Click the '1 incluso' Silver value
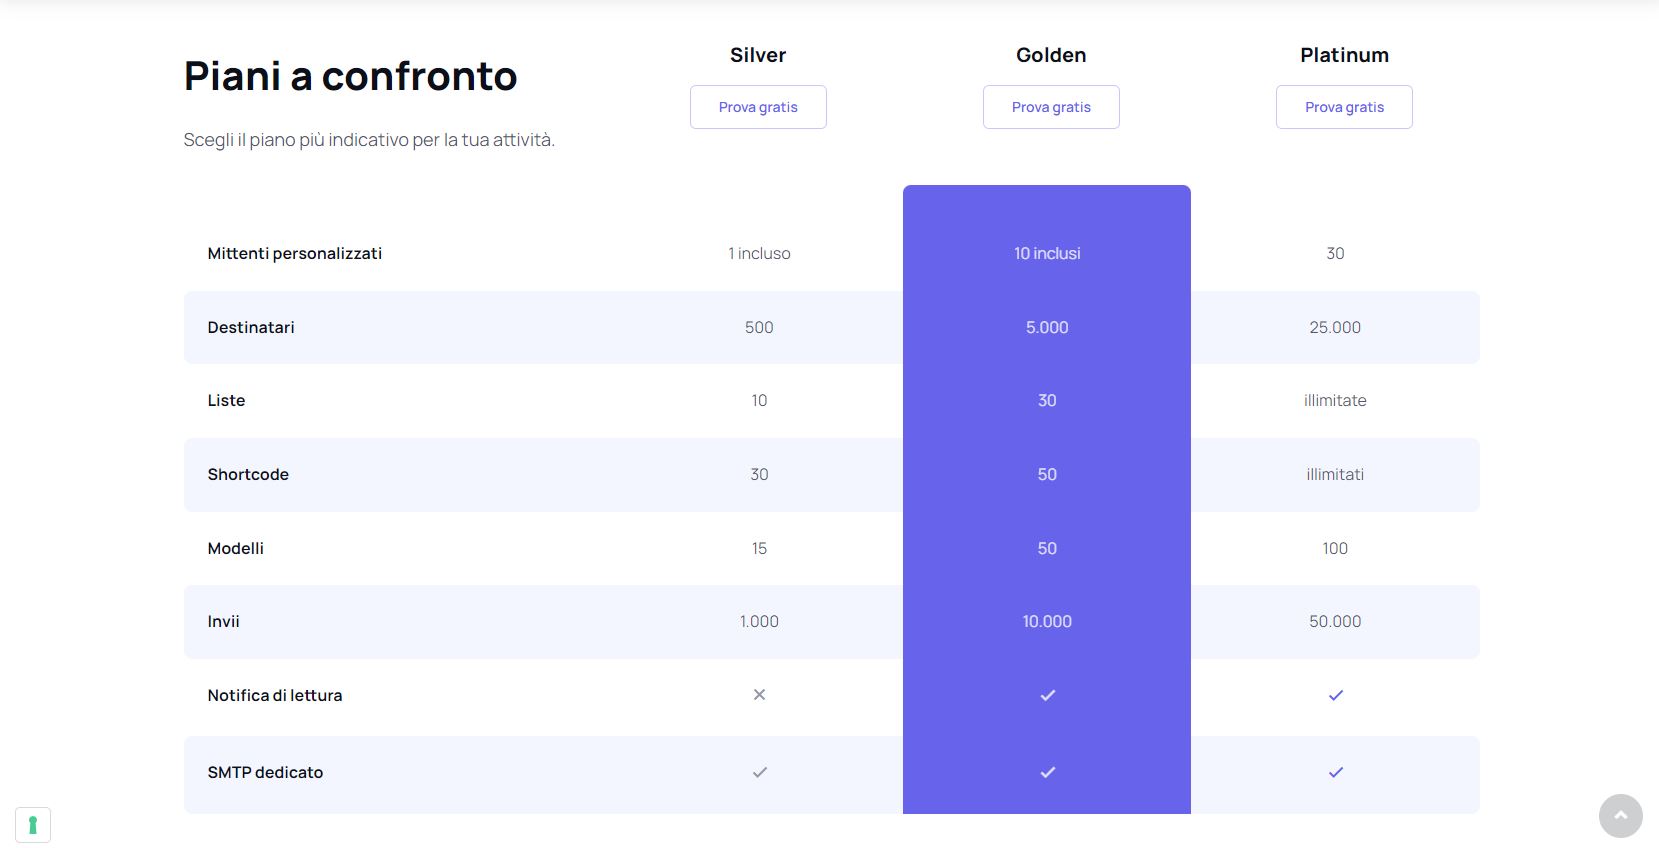Image resolution: width=1659 pixels, height=848 pixels. (759, 254)
